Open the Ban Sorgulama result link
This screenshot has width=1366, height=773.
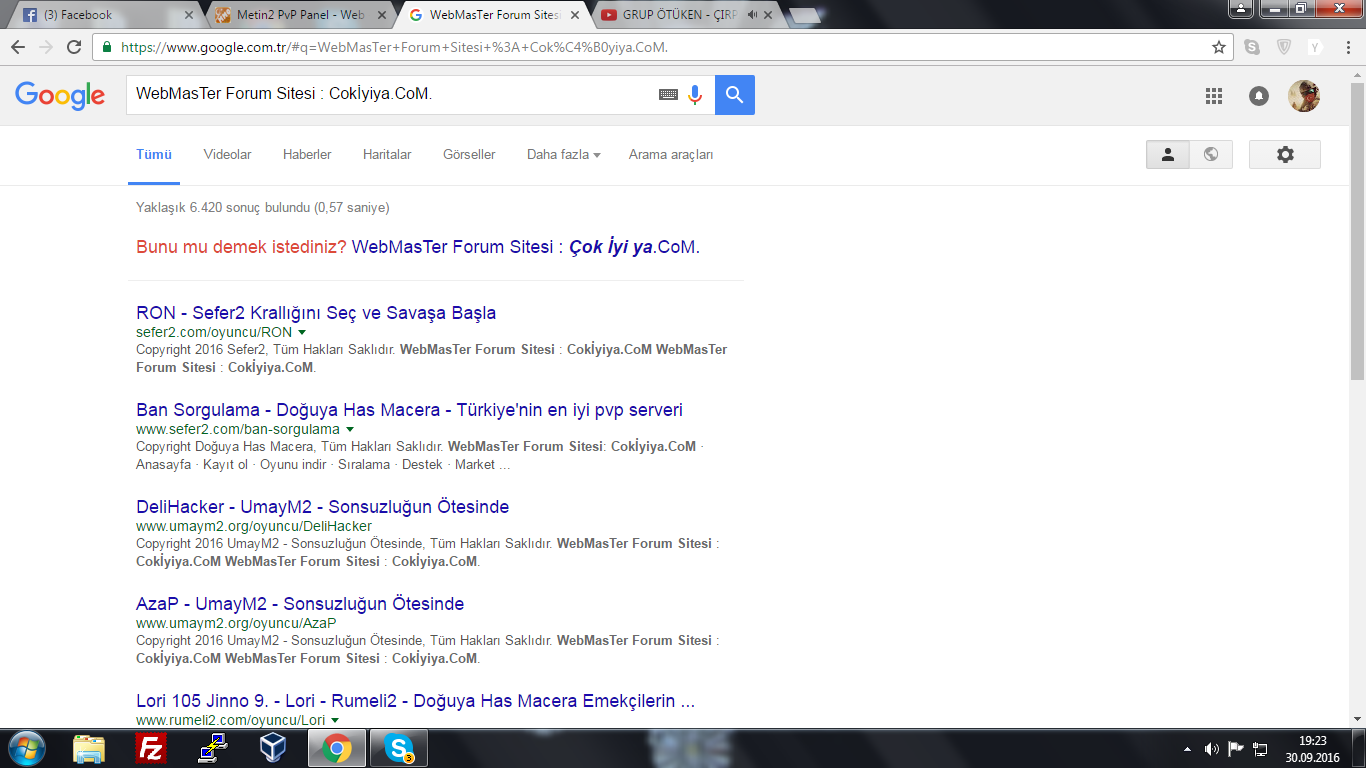(410, 410)
